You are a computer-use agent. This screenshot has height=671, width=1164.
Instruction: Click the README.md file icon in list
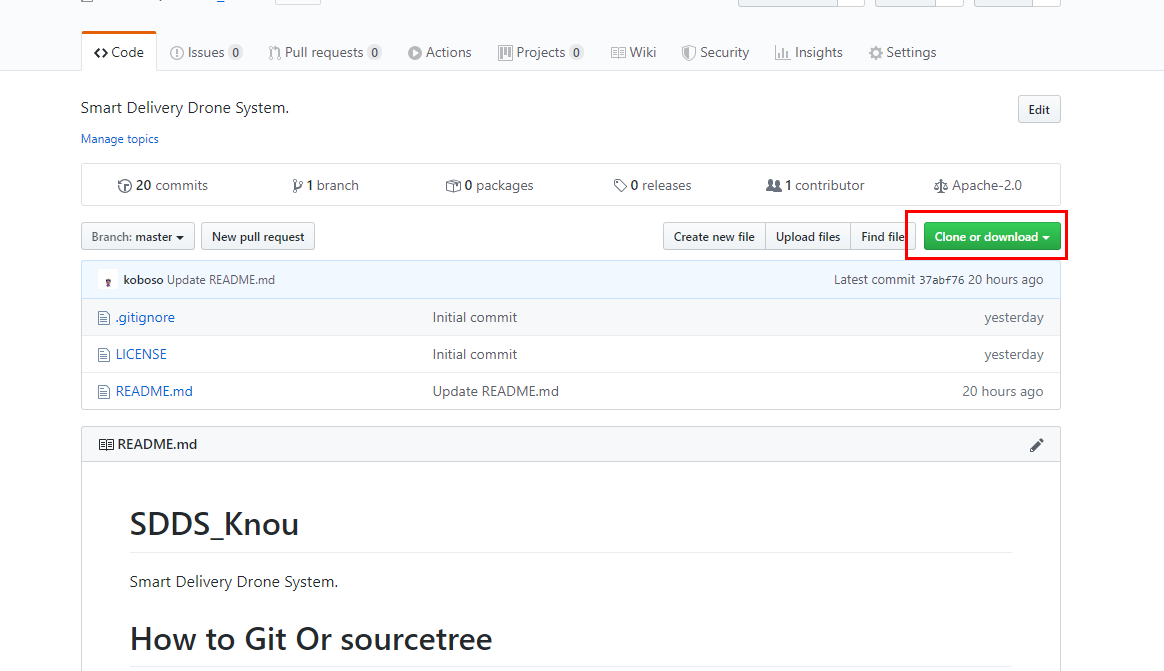[x=104, y=392]
